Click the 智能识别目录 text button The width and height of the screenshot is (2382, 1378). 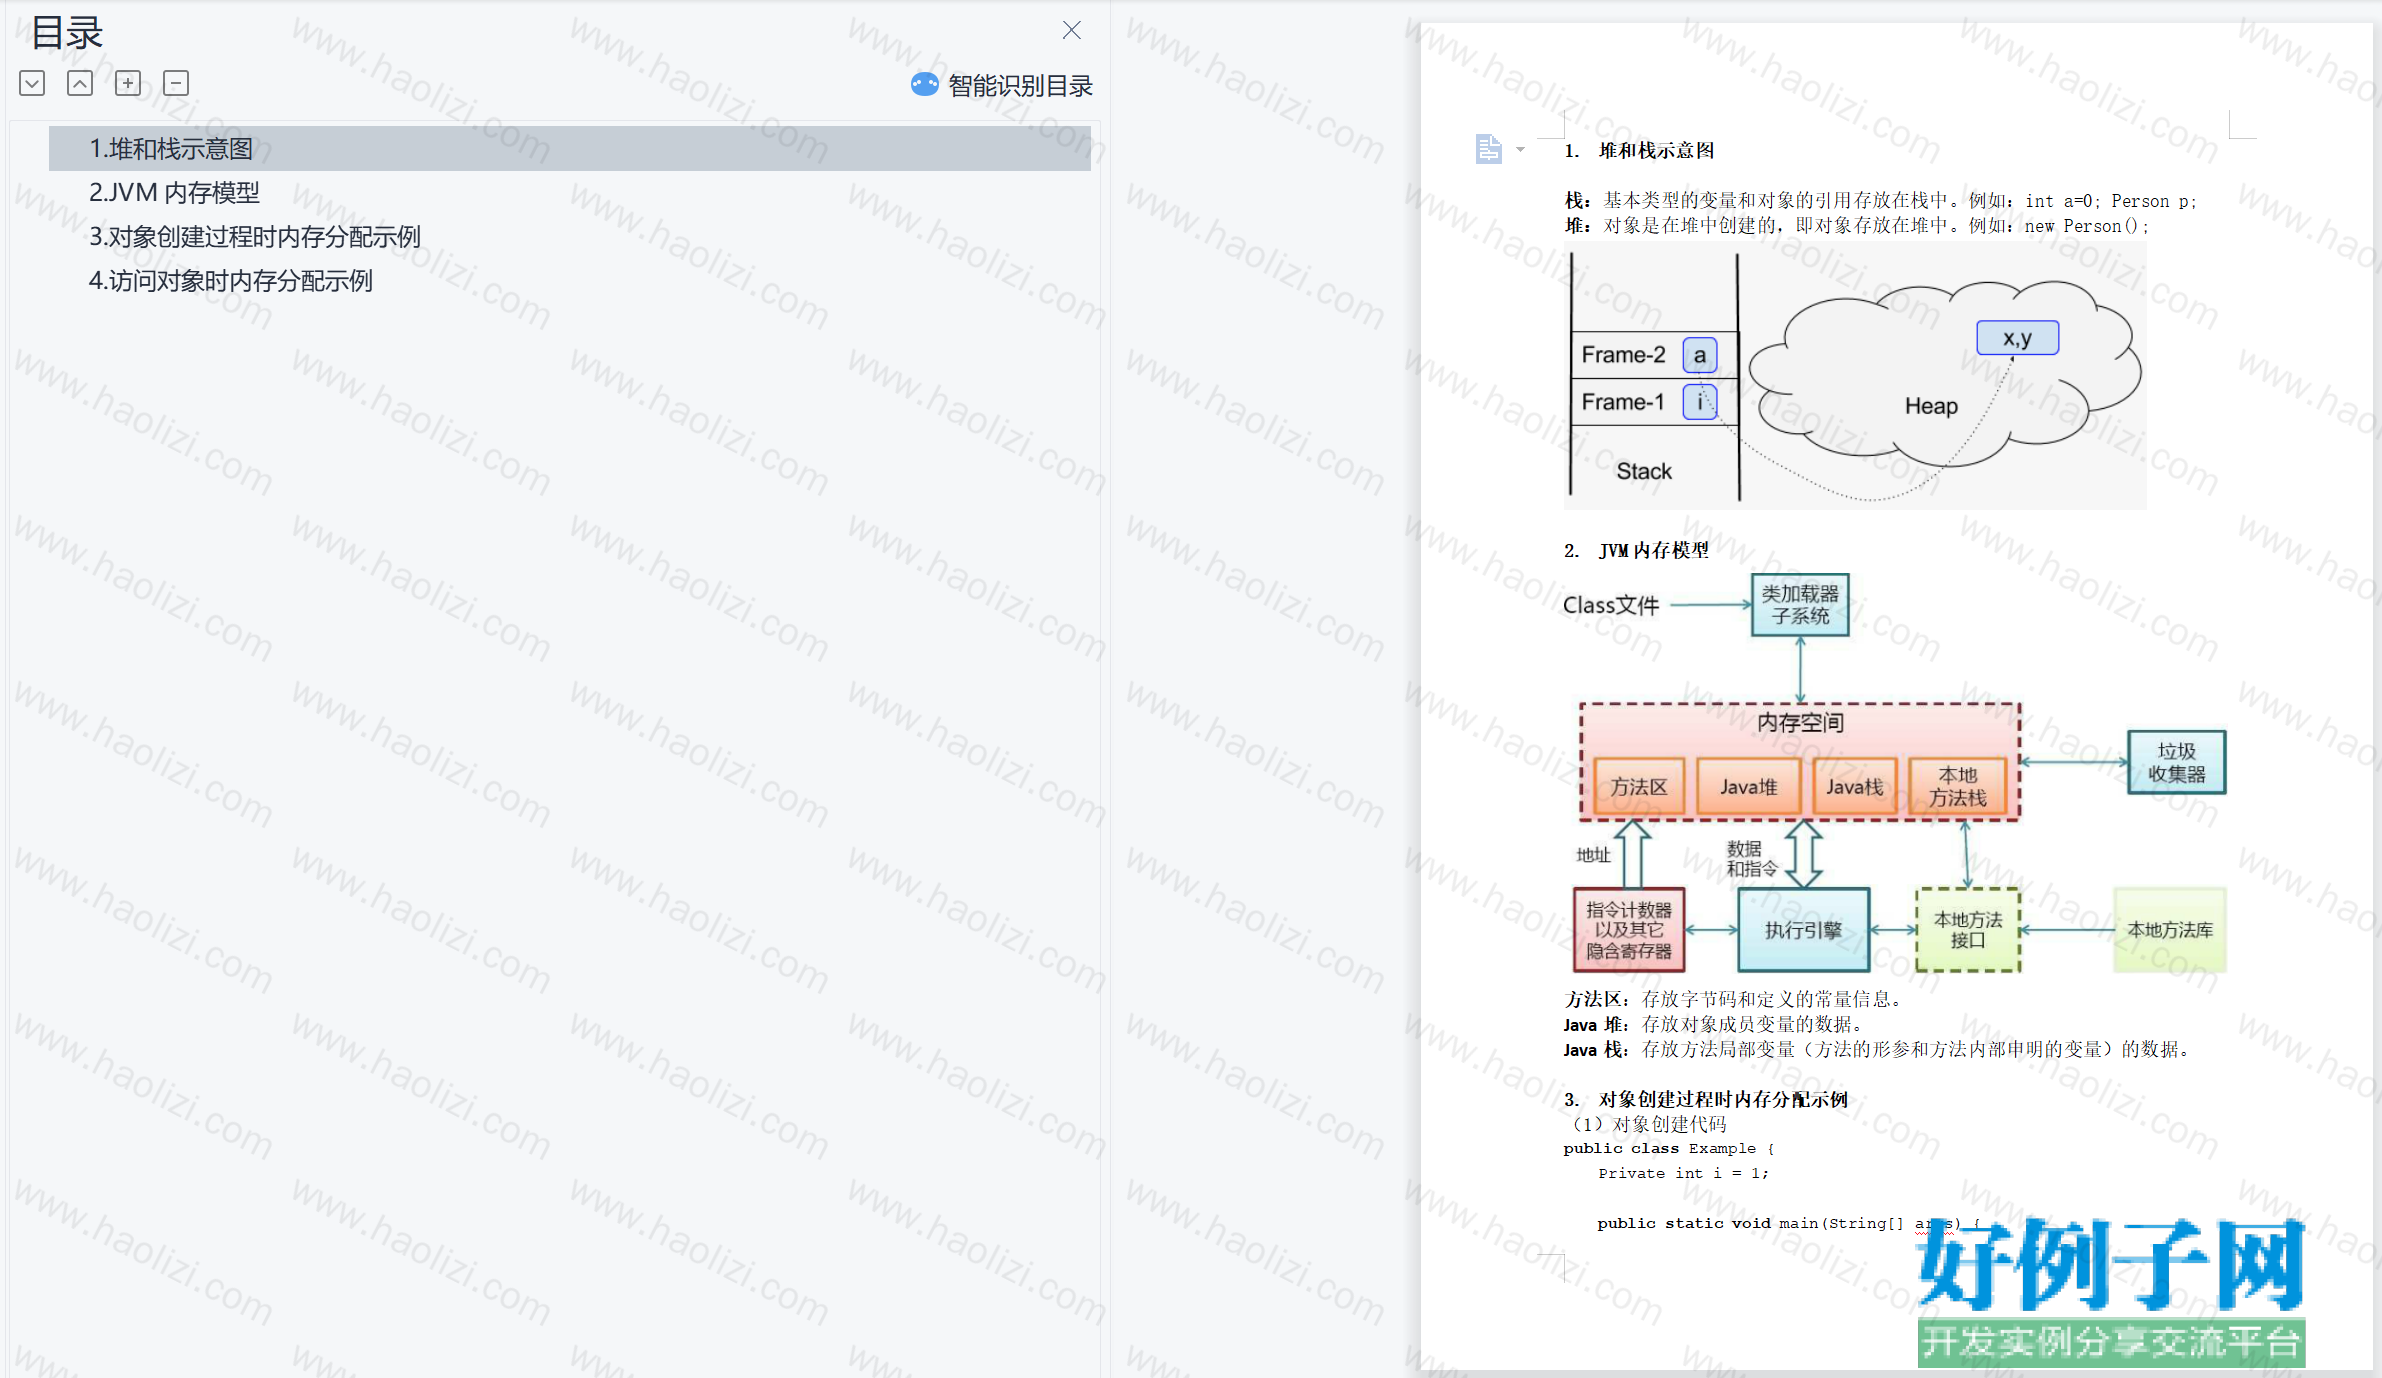point(1020,86)
